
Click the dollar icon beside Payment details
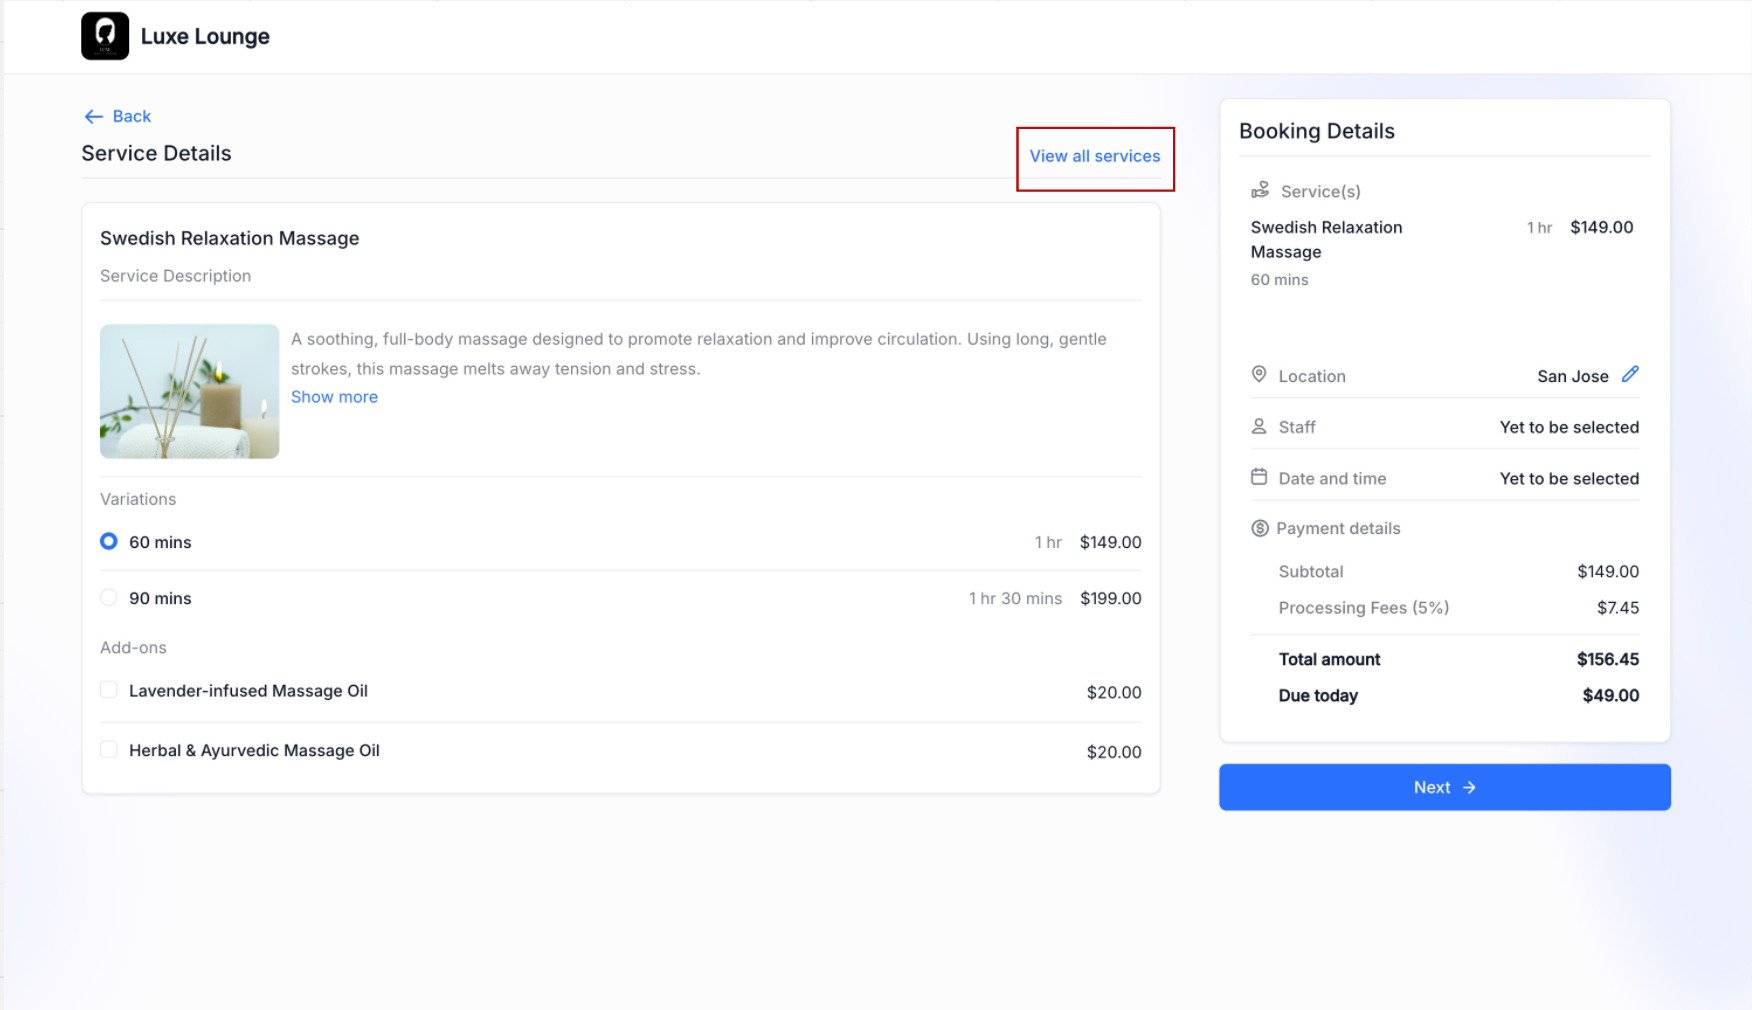tap(1259, 529)
